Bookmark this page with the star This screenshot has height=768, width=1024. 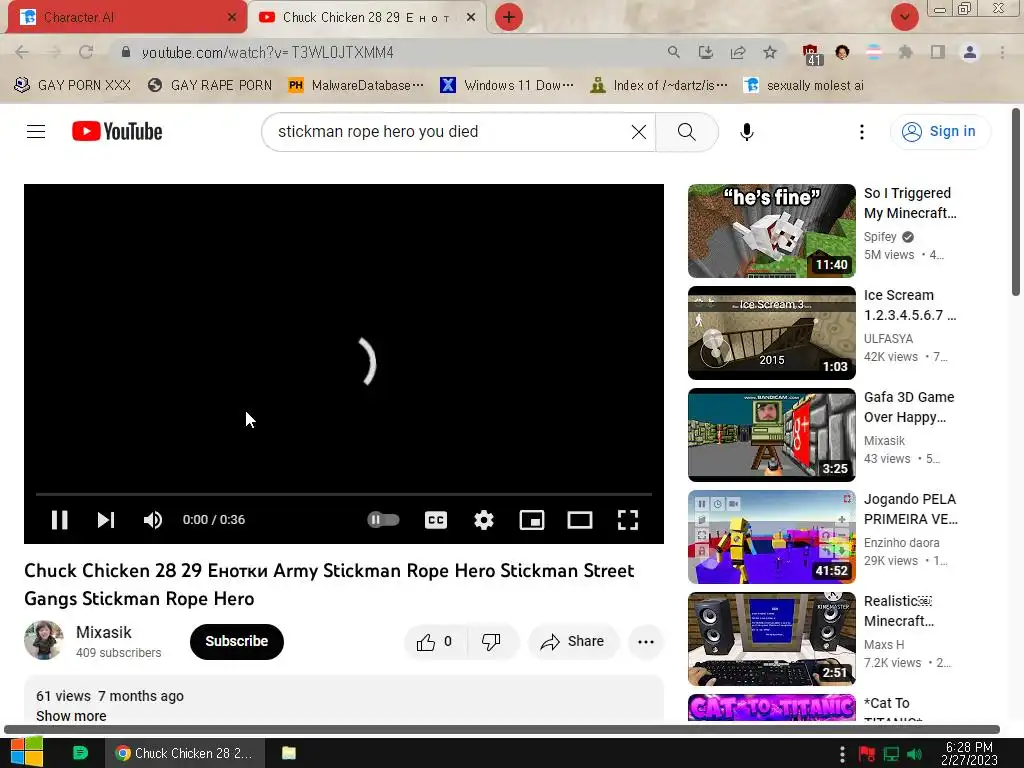click(x=770, y=52)
